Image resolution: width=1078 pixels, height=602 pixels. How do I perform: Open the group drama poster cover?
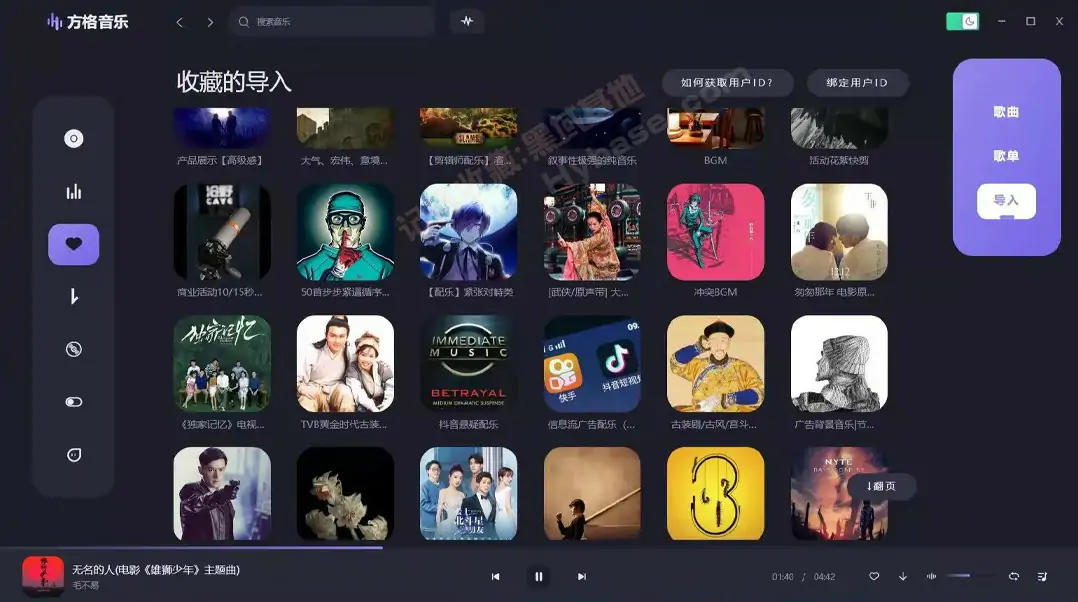pos(468,494)
